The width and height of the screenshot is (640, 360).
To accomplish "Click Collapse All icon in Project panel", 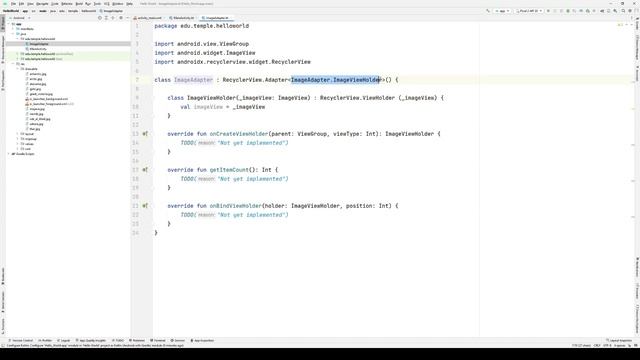I will (x=113, y=18).
